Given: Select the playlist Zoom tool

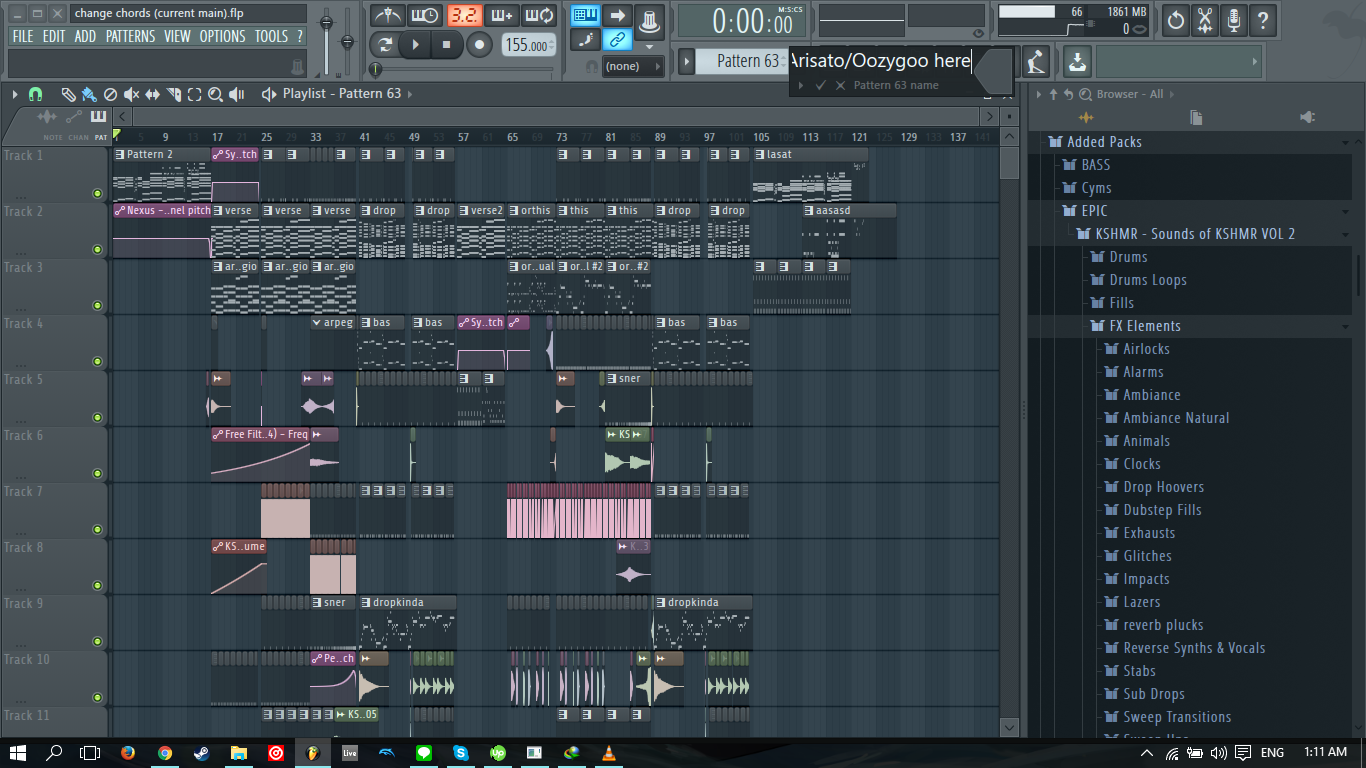Looking at the screenshot, I should click(215, 94).
